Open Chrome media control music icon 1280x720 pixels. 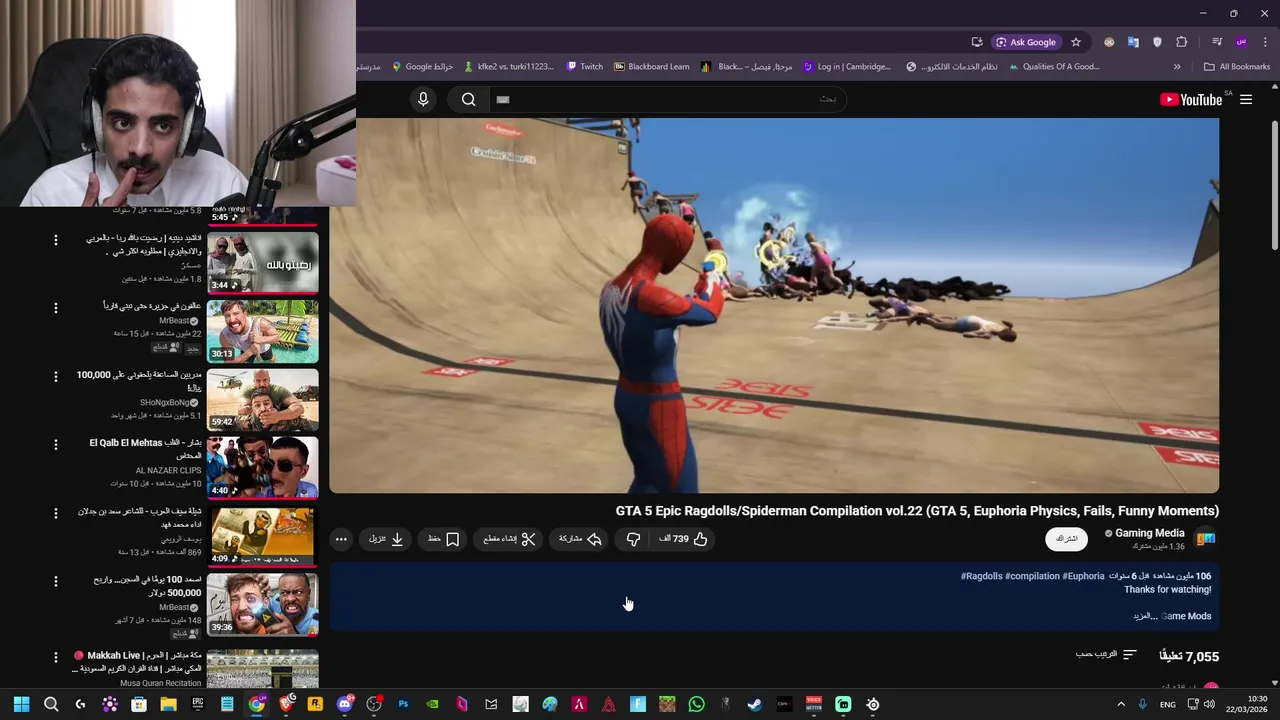tap(1217, 42)
